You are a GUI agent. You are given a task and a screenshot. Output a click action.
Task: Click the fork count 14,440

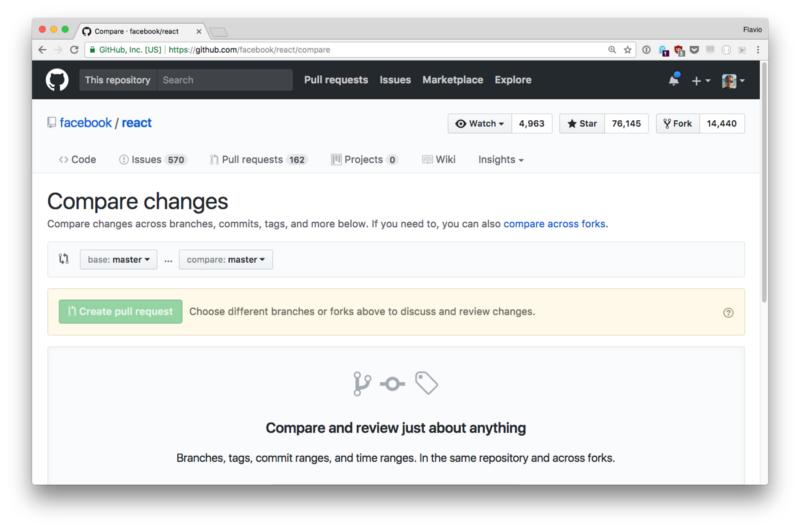(721, 123)
